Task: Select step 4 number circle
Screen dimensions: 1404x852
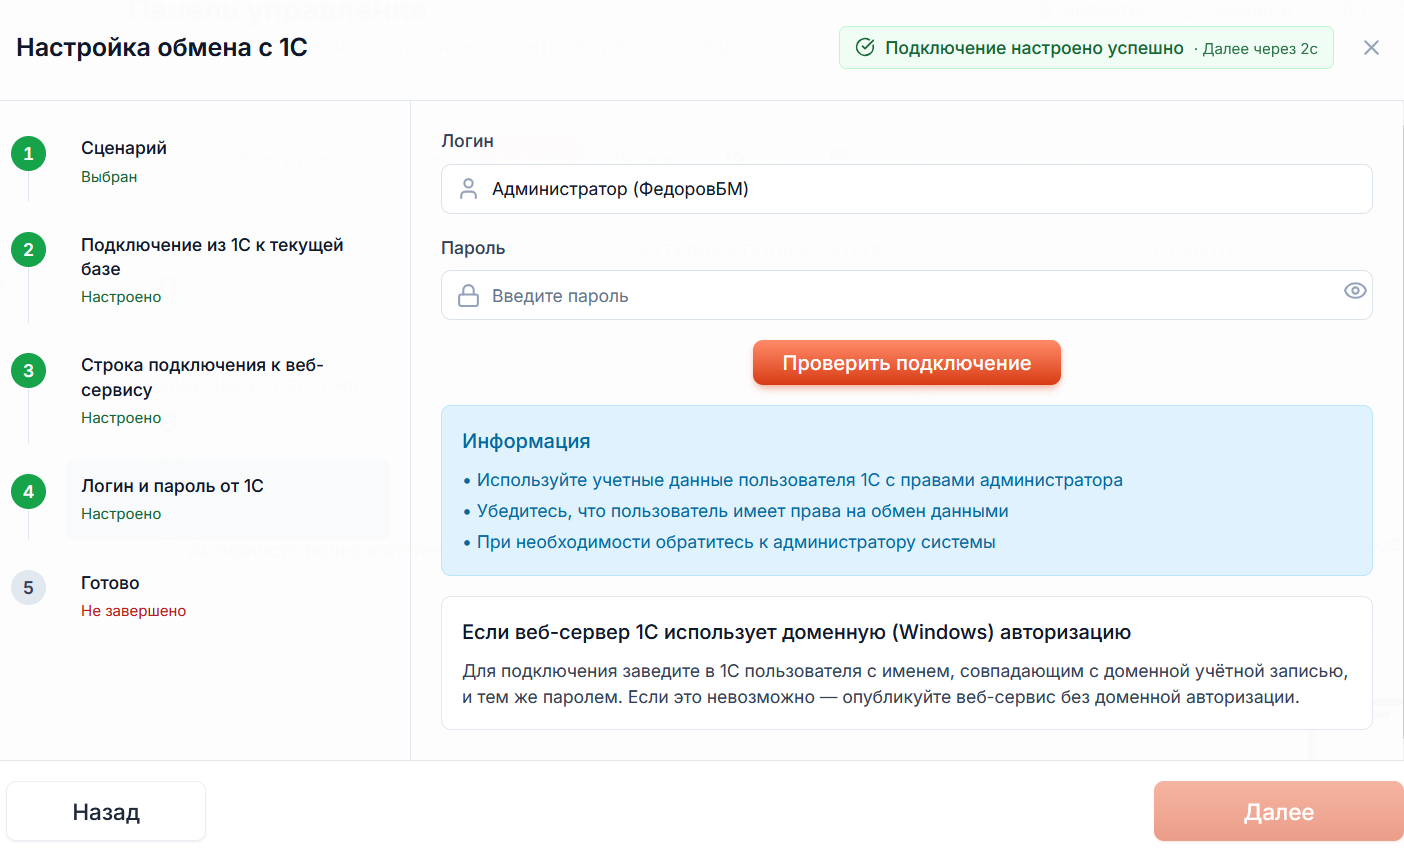Action: (28, 492)
